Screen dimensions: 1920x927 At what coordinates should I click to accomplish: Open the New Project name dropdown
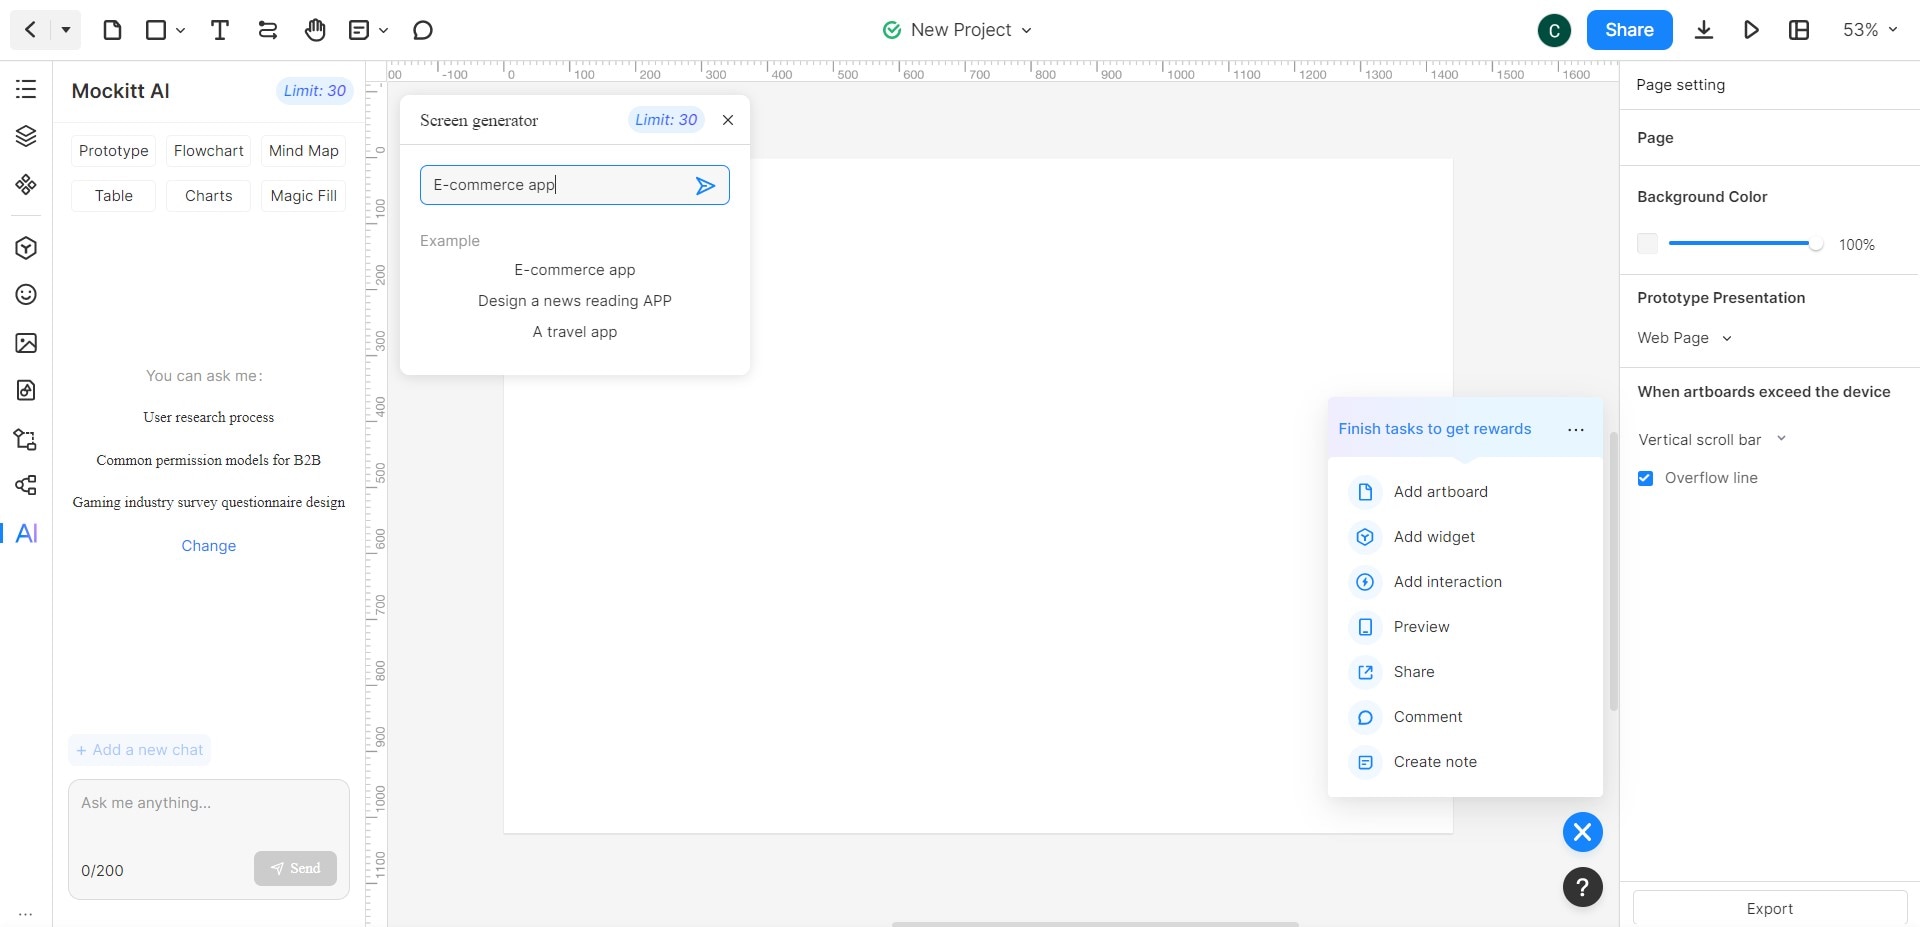(958, 30)
